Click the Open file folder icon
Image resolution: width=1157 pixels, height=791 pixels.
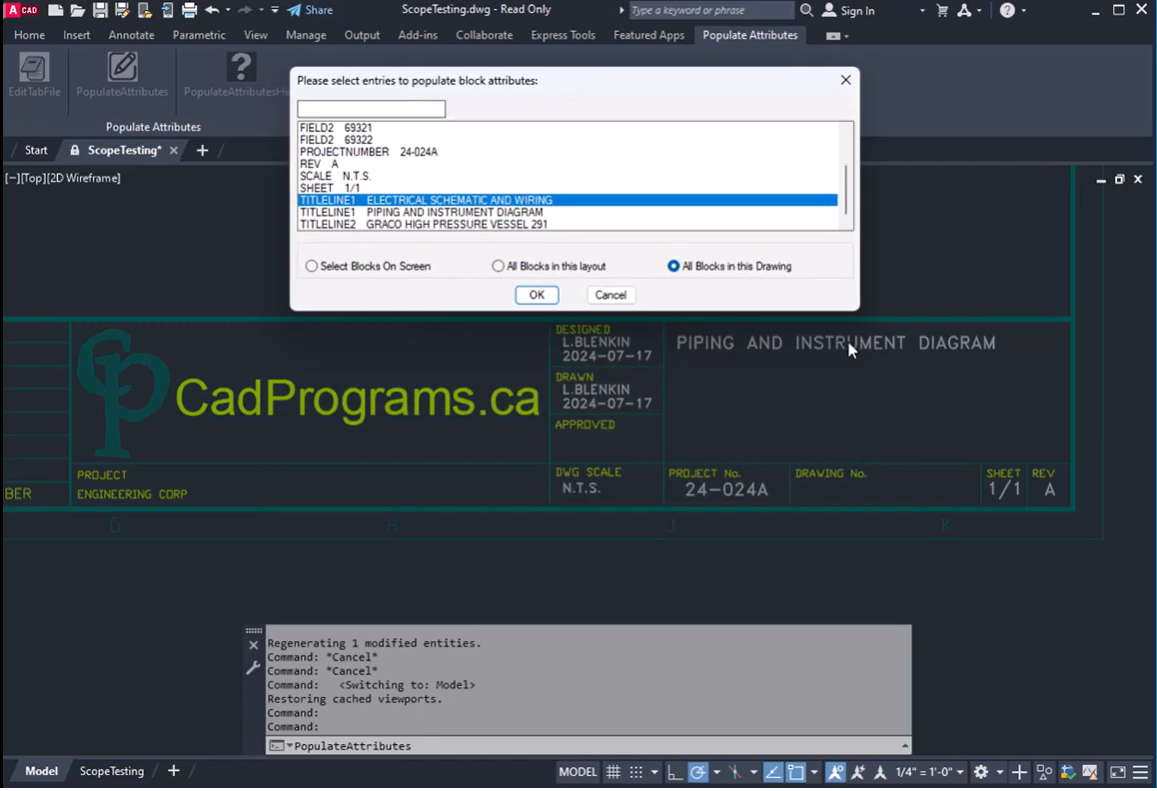[77, 10]
